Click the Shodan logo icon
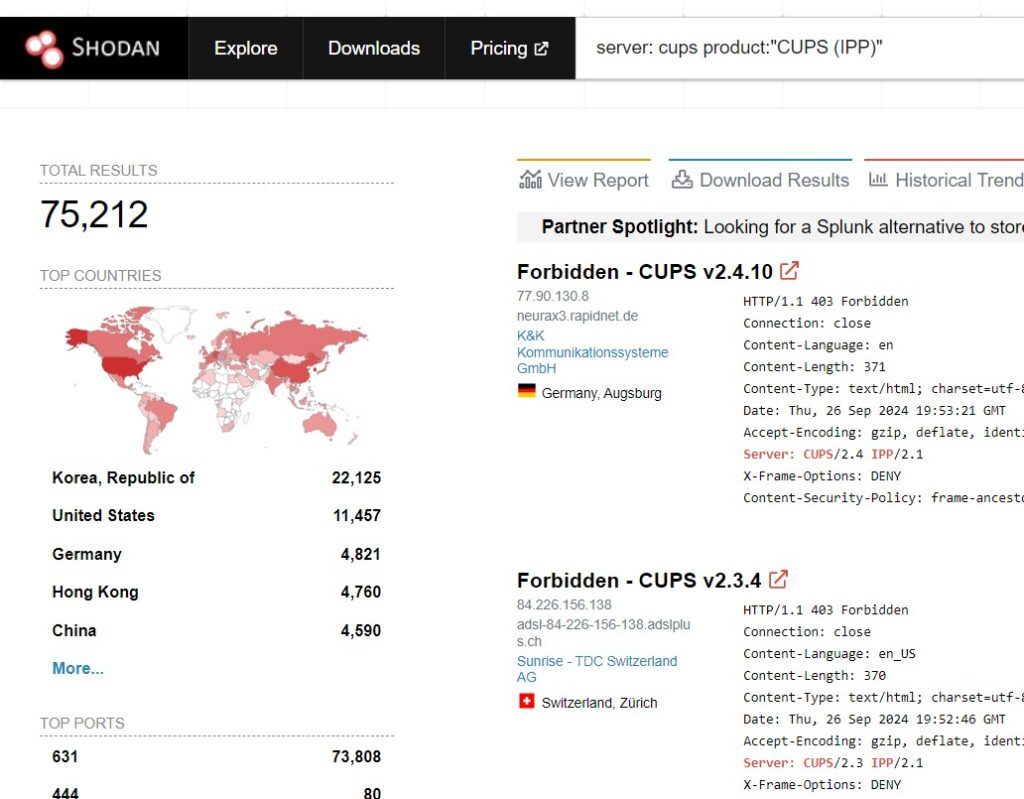This screenshot has width=1024, height=799. click(44, 49)
